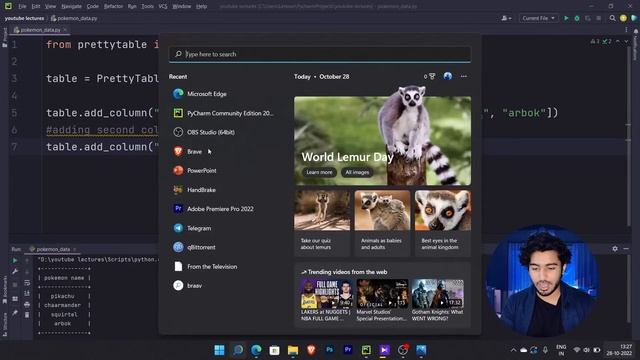Click the green Run button in PyCharm toolbar
Screen dimensions: 640x360
pos(566,18)
